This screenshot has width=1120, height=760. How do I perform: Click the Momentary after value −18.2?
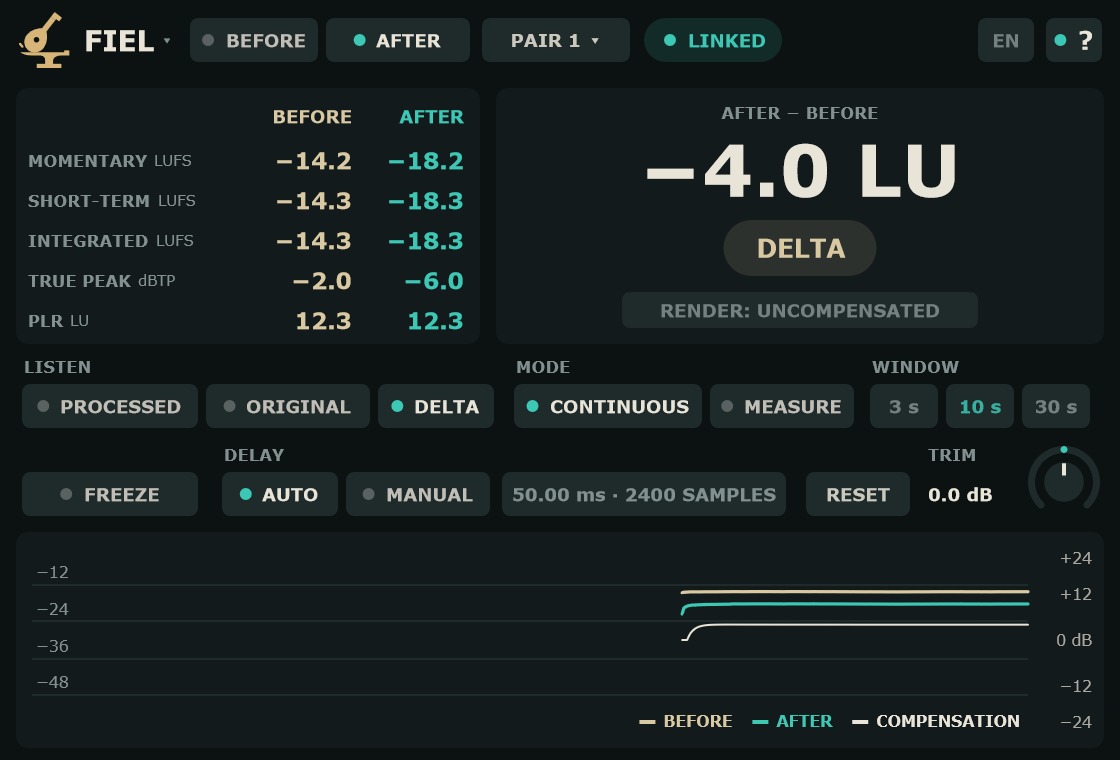pos(426,161)
